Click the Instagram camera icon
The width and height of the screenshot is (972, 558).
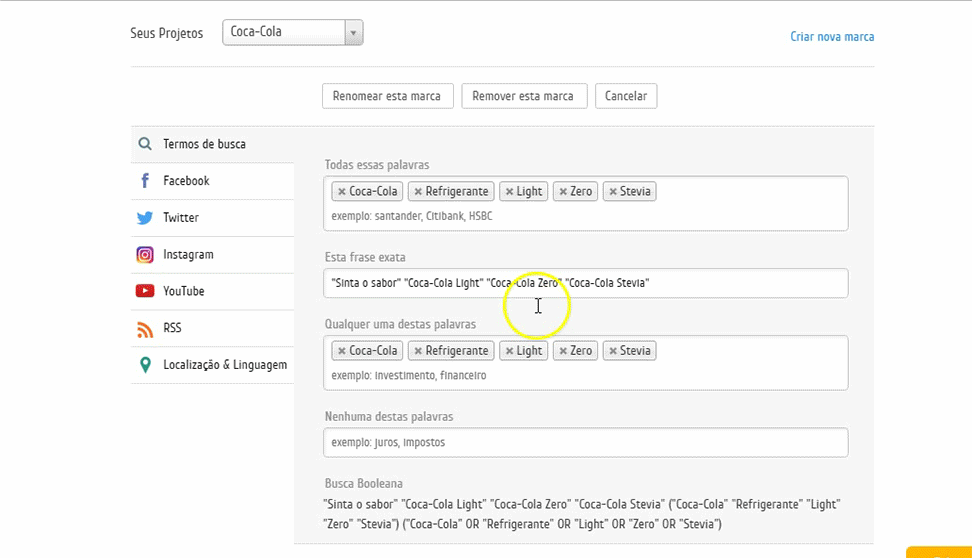pyautogui.click(x=145, y=255)
